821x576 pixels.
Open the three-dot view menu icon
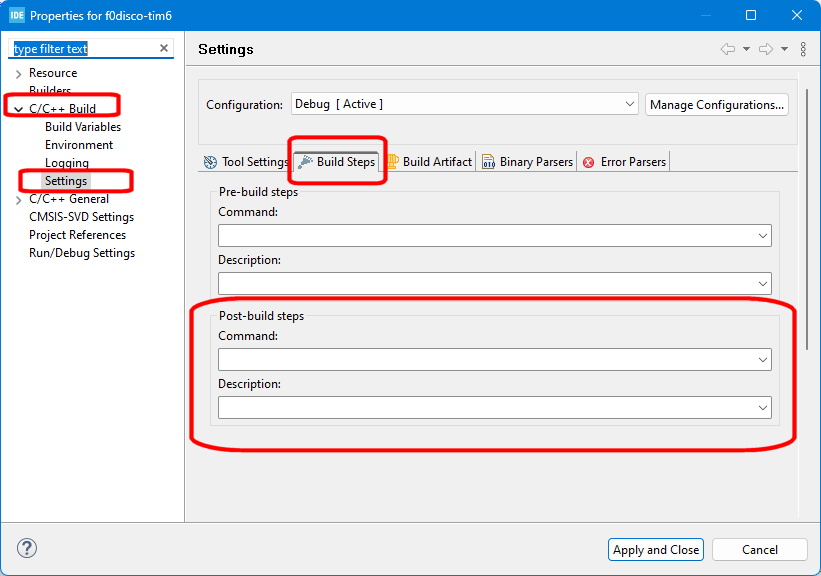point(803,49)
